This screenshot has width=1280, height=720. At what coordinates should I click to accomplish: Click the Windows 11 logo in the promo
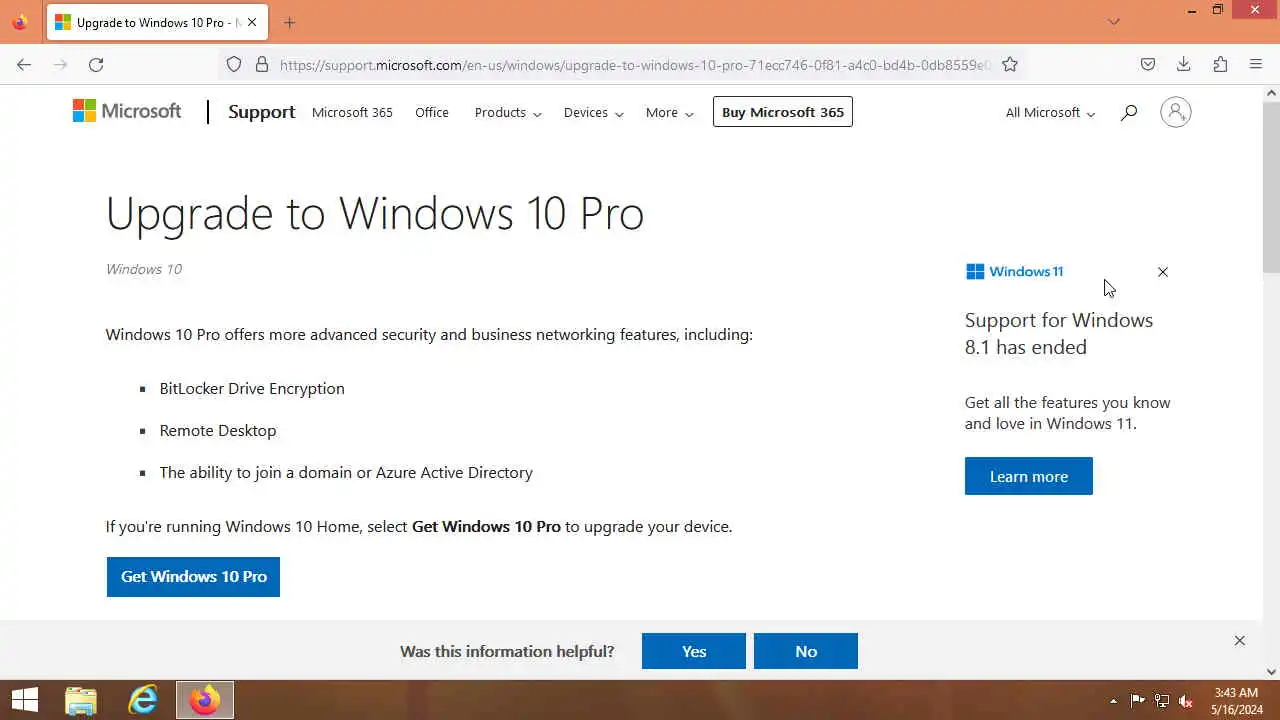click(1015, 271)
